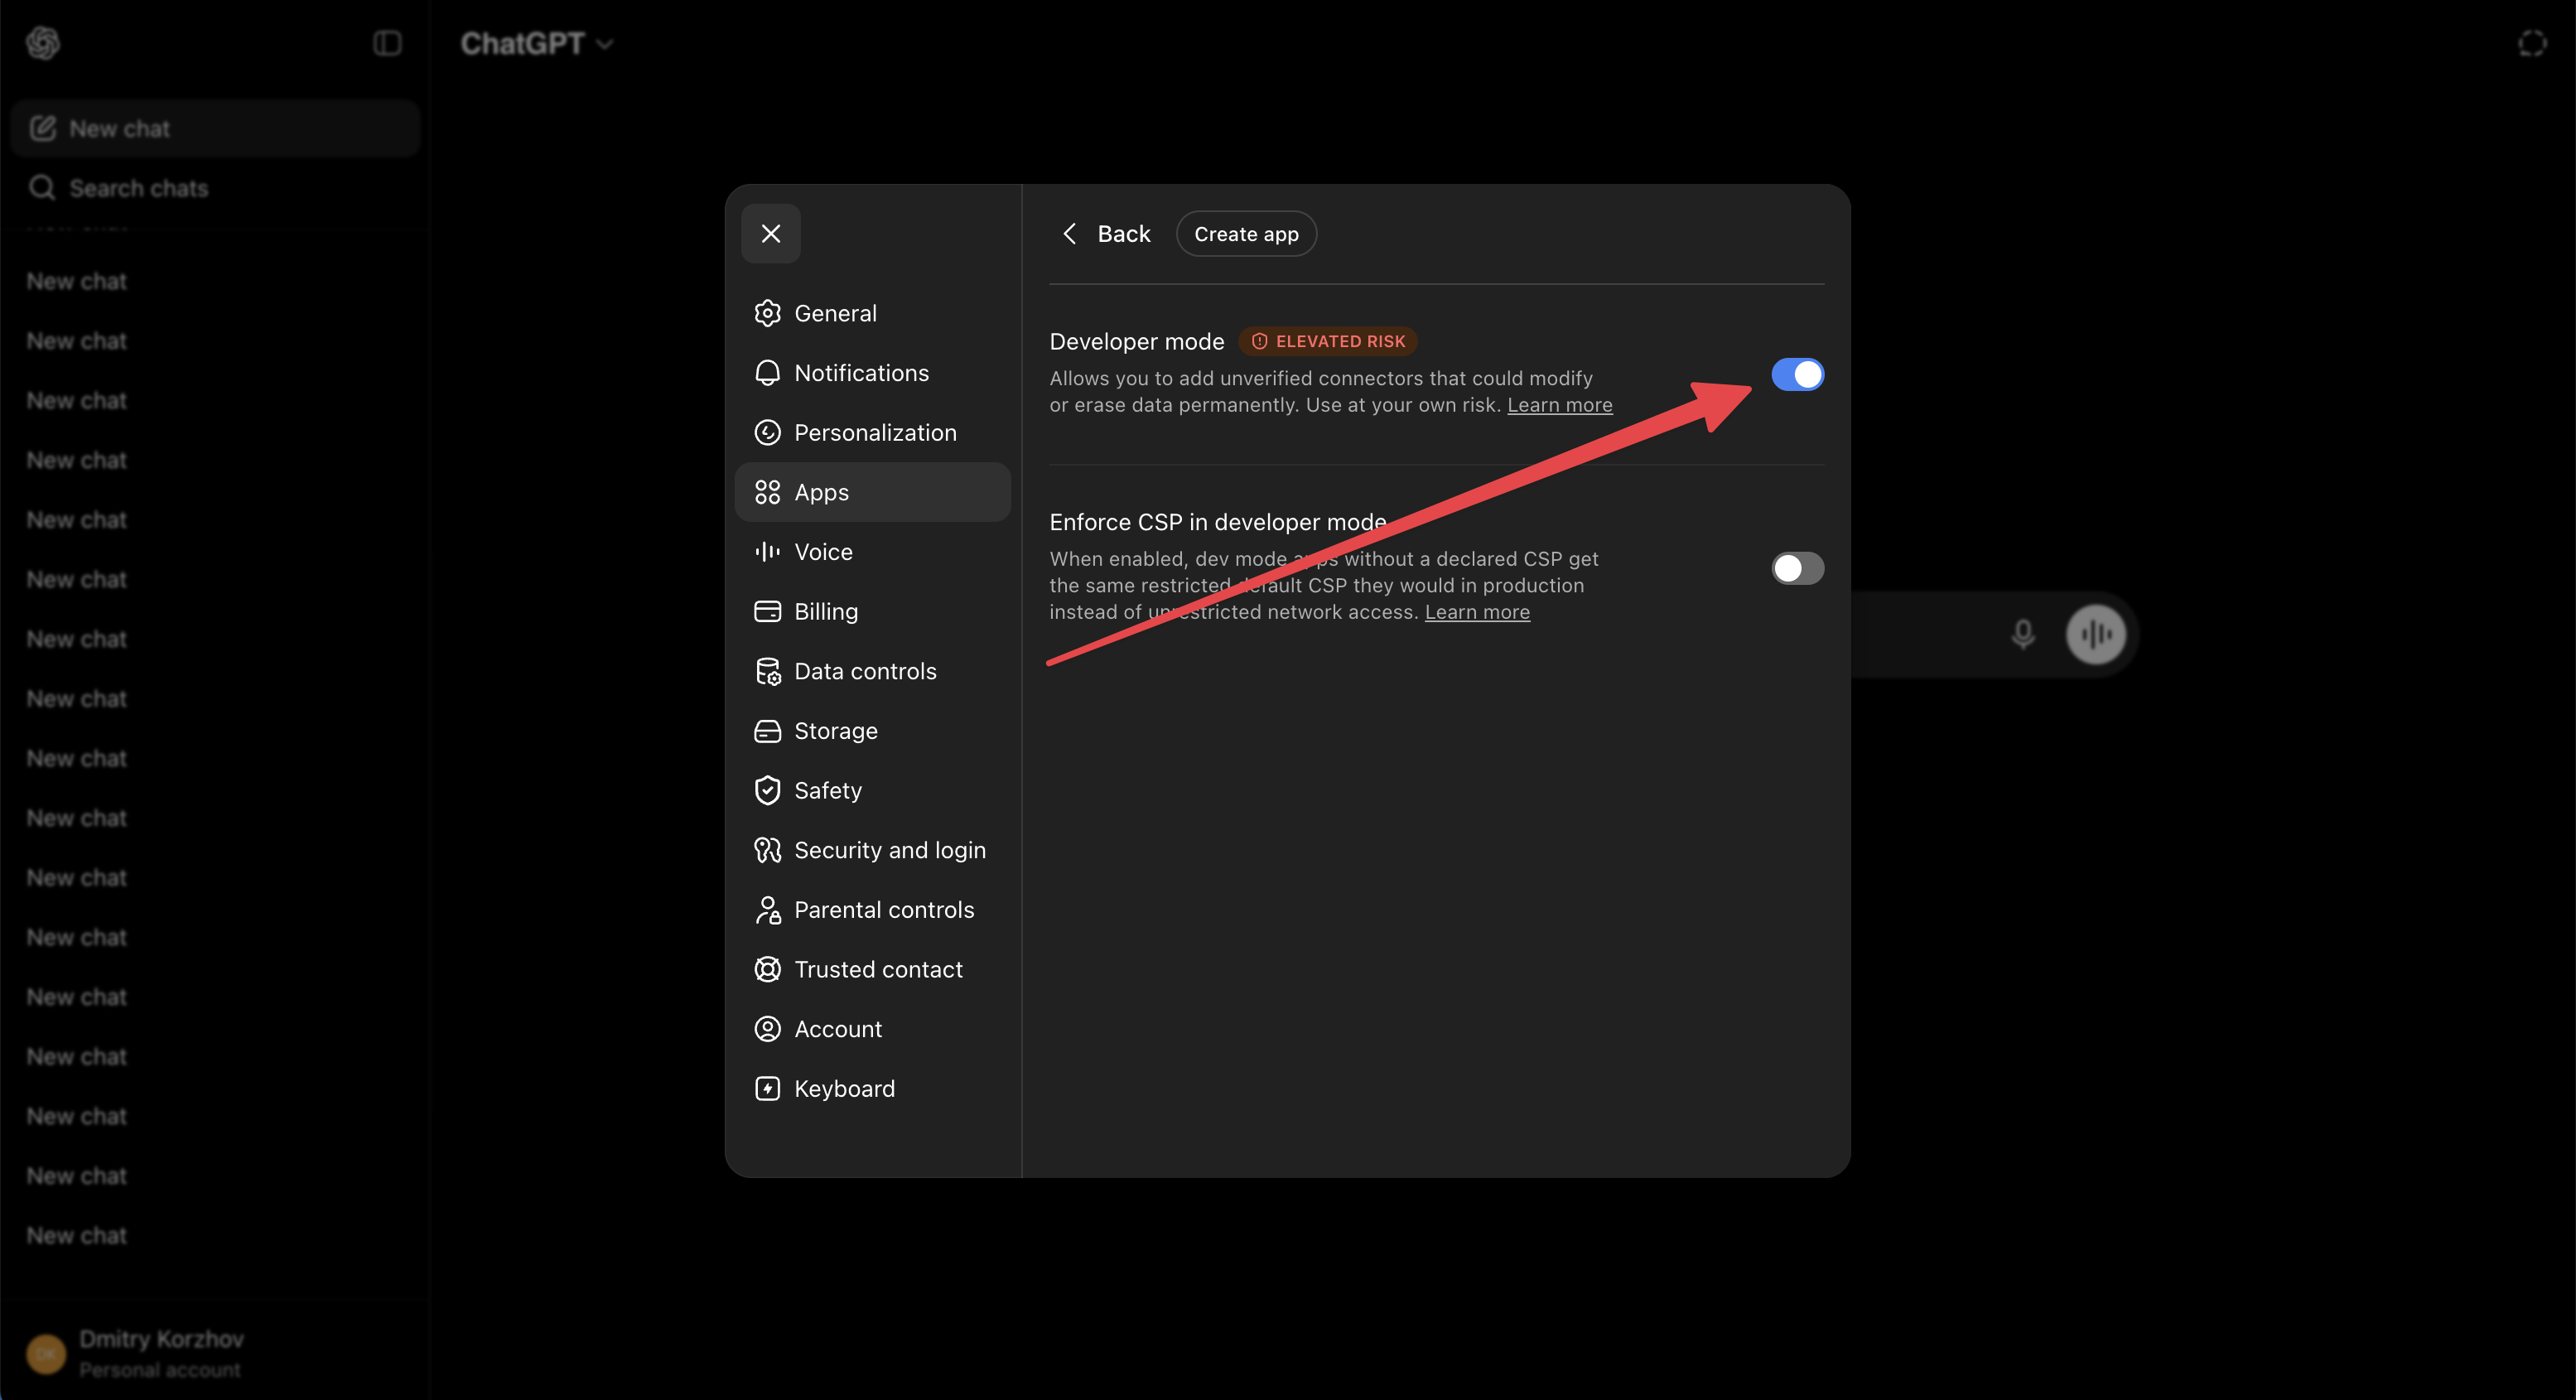Screen dimensions: 2576x1400
Task: Open Learn more under Enforce CSP
Action: pos(1477,612)
